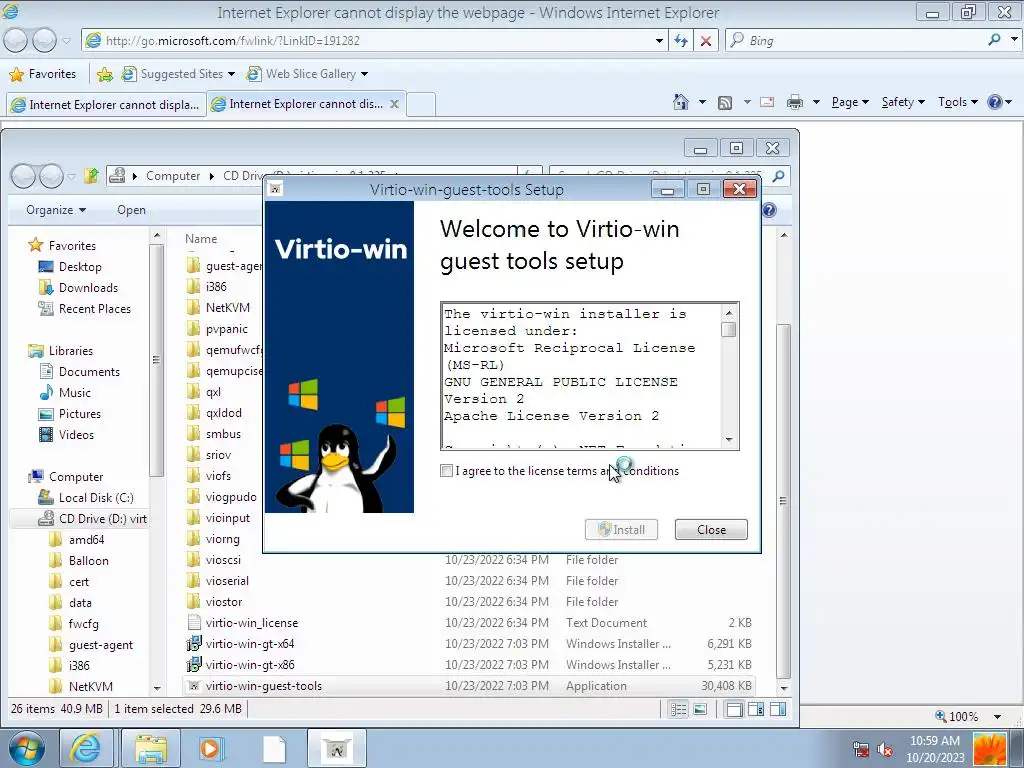Click the IE Help icon
Image resolution: width=1024 pixels, height=768 pixels.
(x=995, y=102)
